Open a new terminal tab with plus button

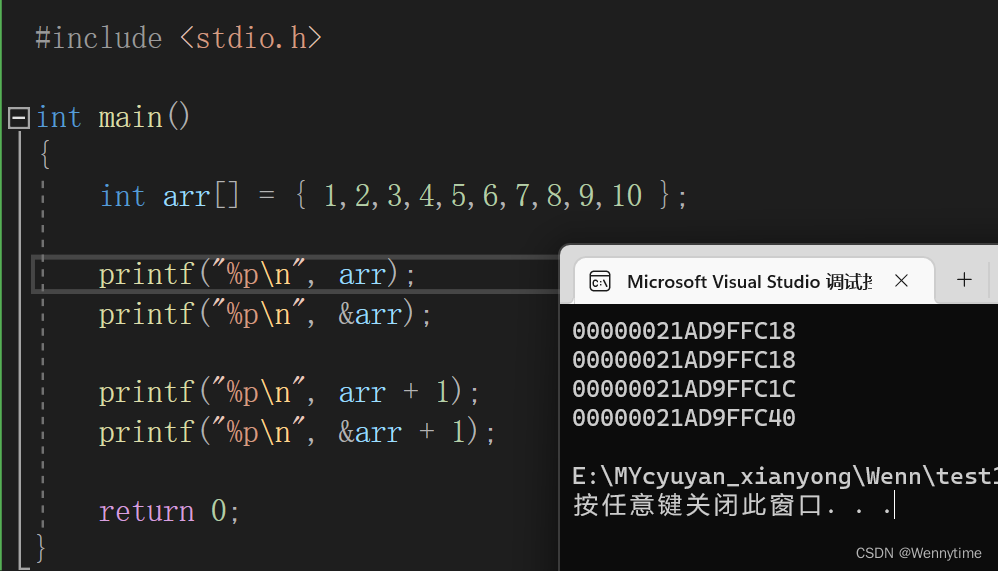click(964, 280)
